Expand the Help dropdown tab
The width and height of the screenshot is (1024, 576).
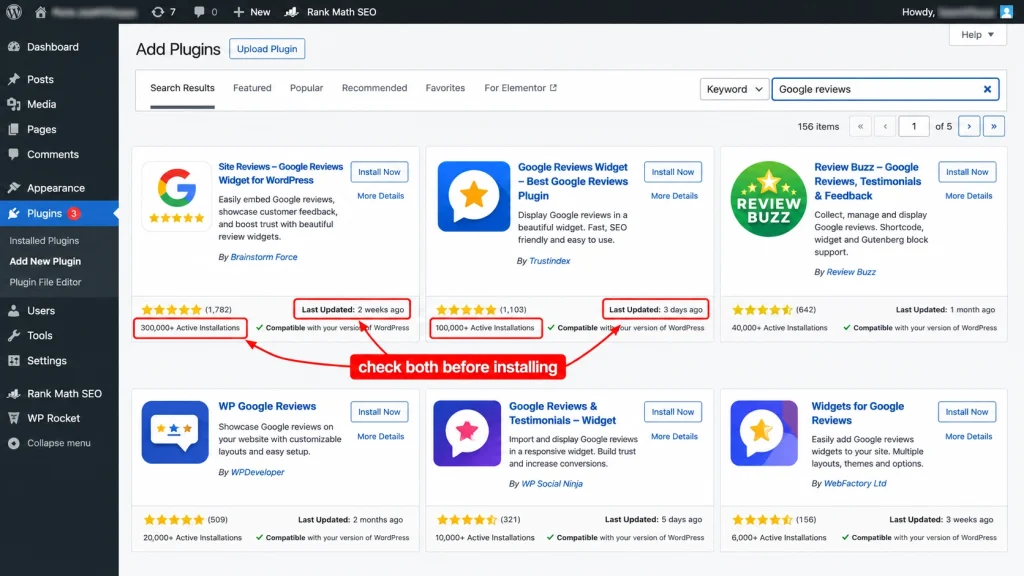coord(977,35)
